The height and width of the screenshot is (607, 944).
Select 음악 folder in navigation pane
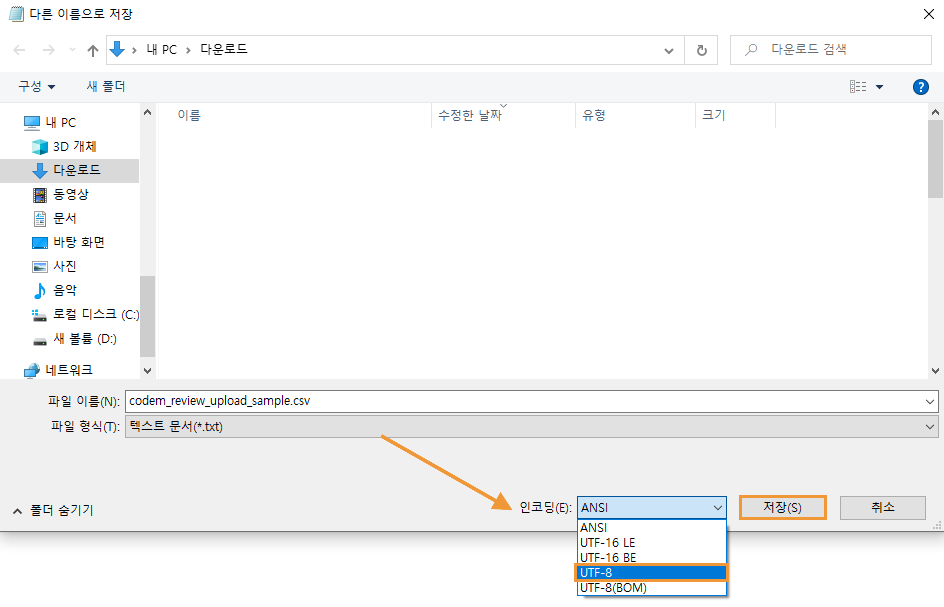pos(64,290)
